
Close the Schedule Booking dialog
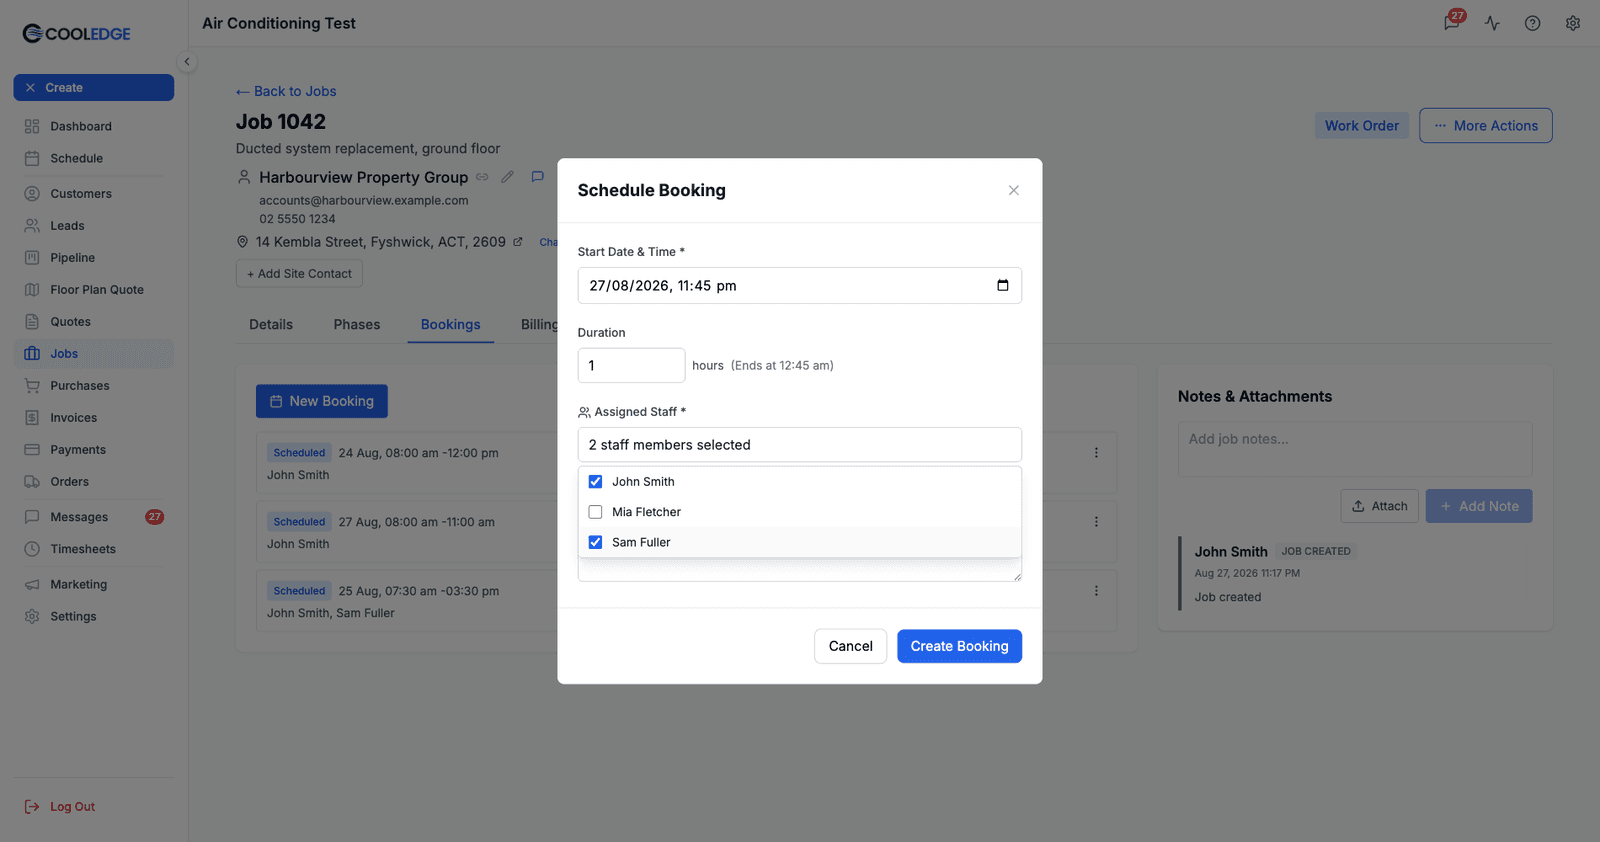(x=1014, y=190)
